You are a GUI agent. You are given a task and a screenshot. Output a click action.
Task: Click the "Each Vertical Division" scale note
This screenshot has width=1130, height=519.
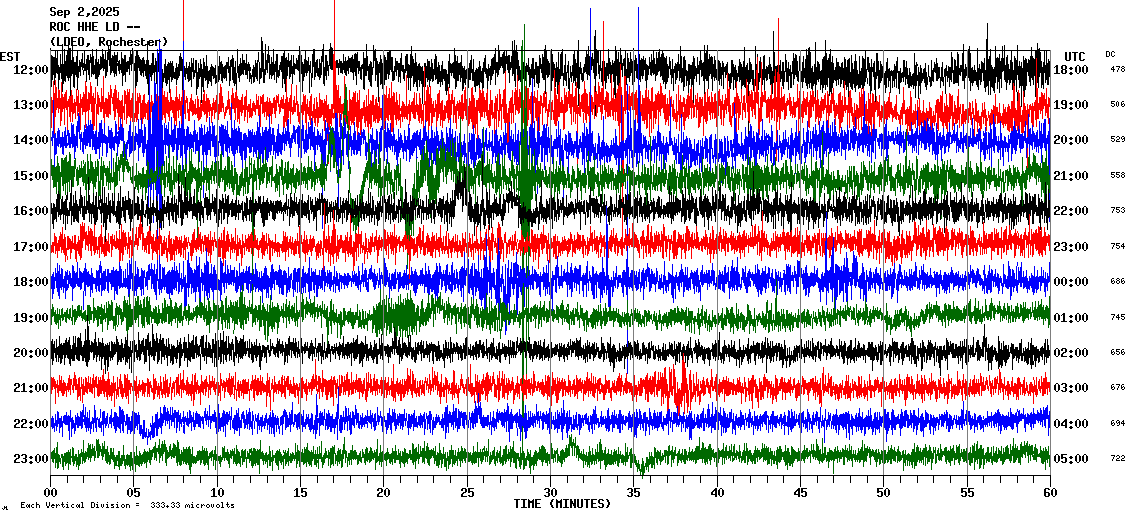(x=127, y=505)
